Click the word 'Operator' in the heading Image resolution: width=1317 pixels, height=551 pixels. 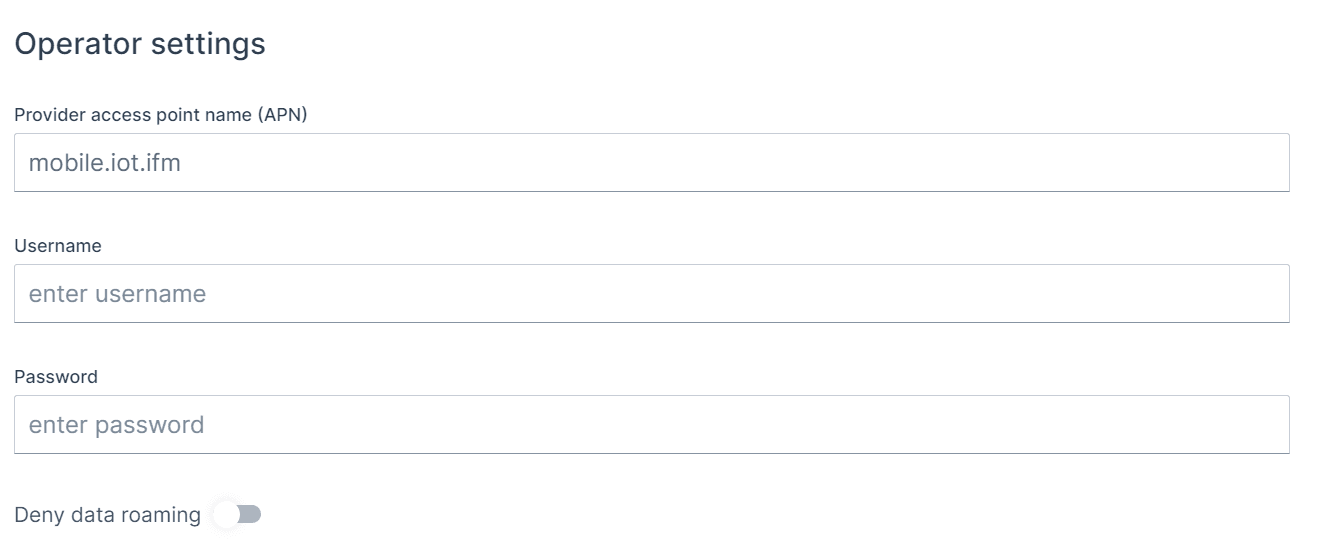(x=77, y=44)
